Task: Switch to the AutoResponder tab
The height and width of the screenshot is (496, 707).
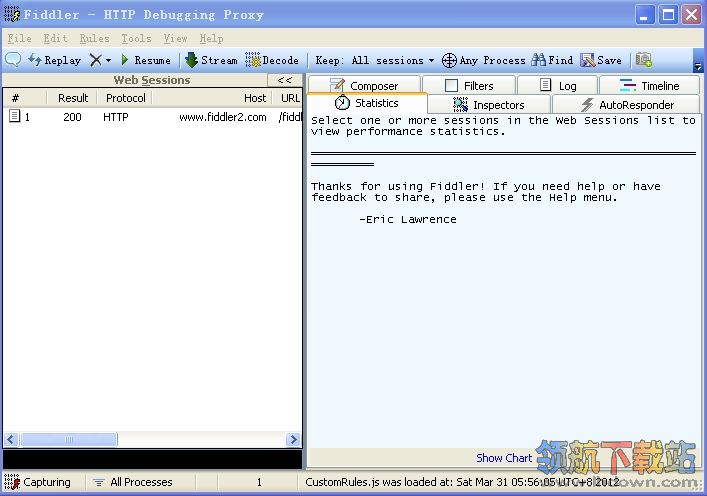Action: [627, 105]
